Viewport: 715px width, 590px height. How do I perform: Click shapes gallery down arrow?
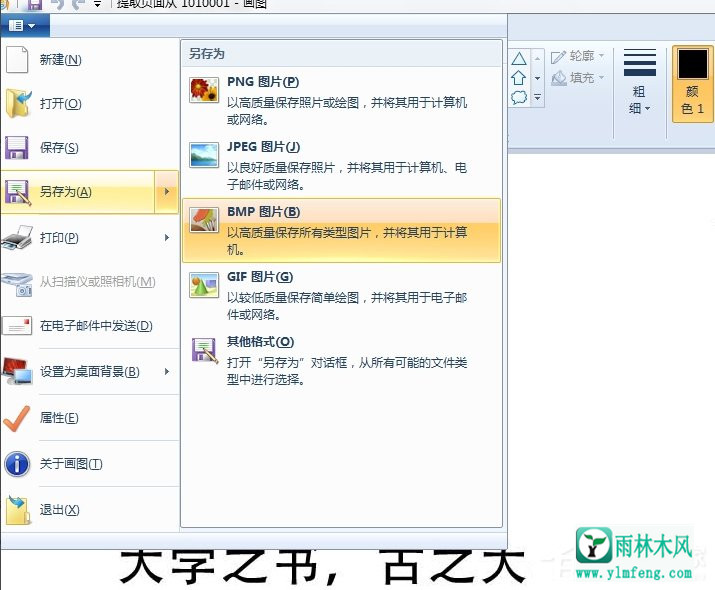[x=538, y=78]
